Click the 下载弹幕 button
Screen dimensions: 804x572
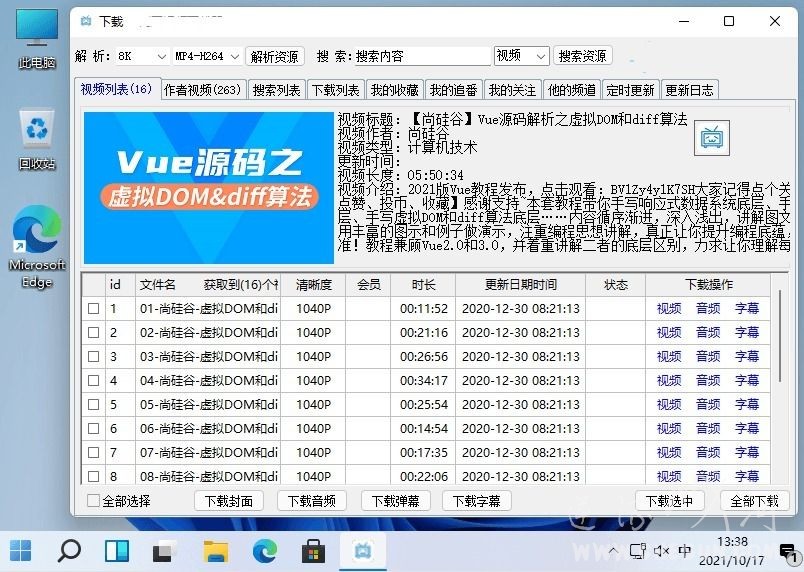[395, 501]
